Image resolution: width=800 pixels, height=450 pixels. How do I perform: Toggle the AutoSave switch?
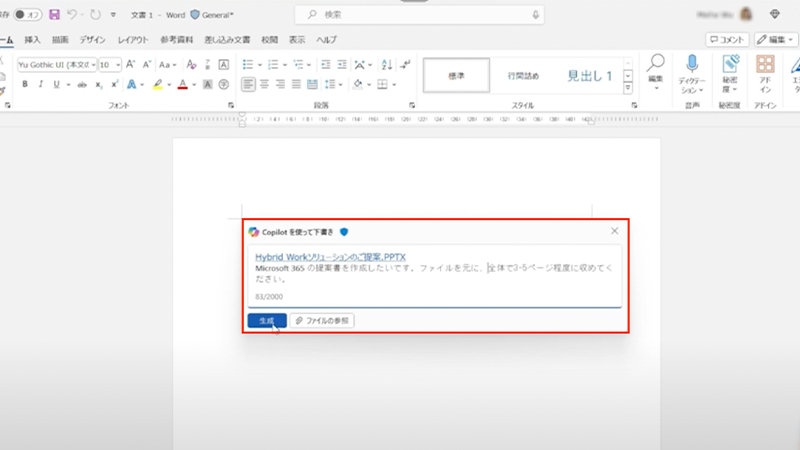(x=27, y=15)
